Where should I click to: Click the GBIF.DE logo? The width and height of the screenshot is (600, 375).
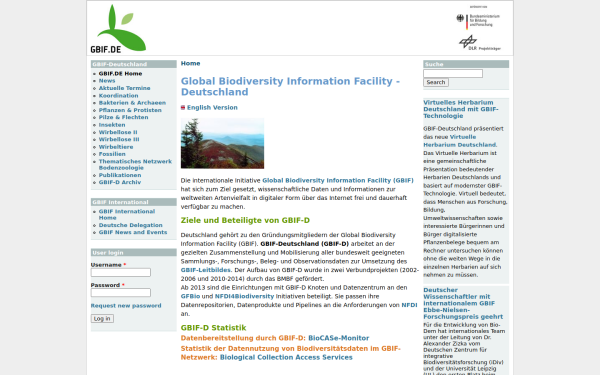(118, 29)
